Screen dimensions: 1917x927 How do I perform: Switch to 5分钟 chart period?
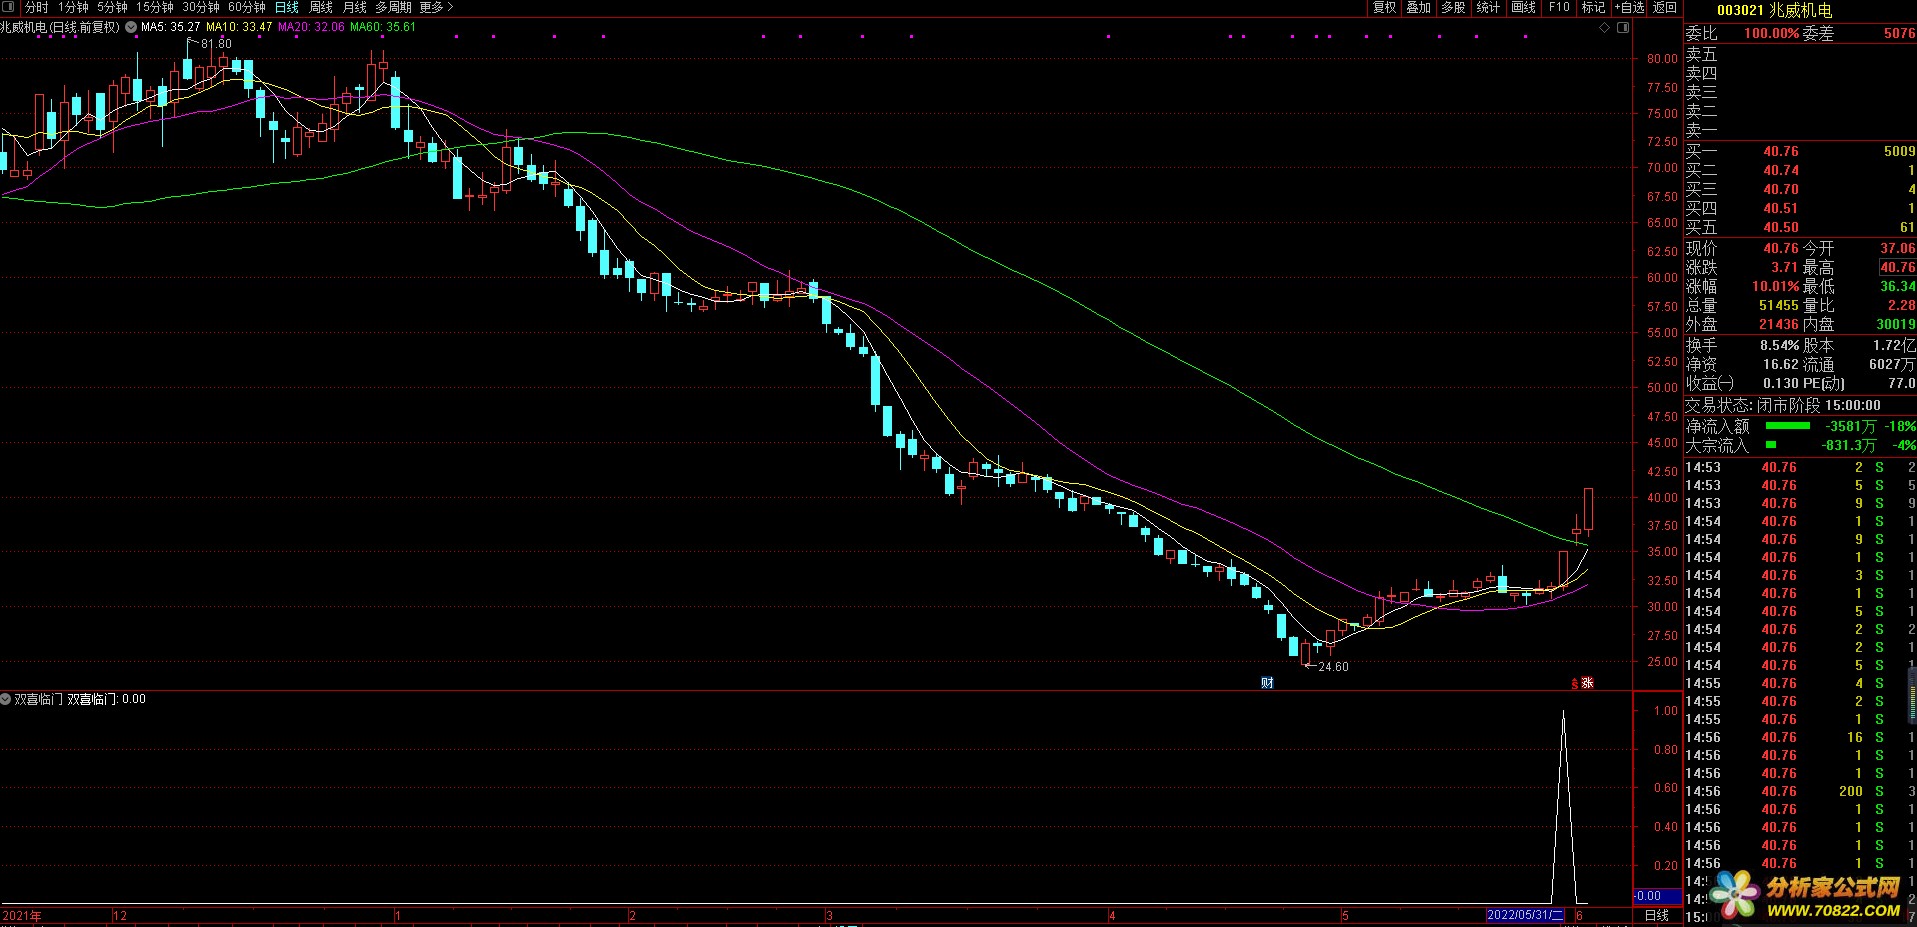click(x=112, y=7)
